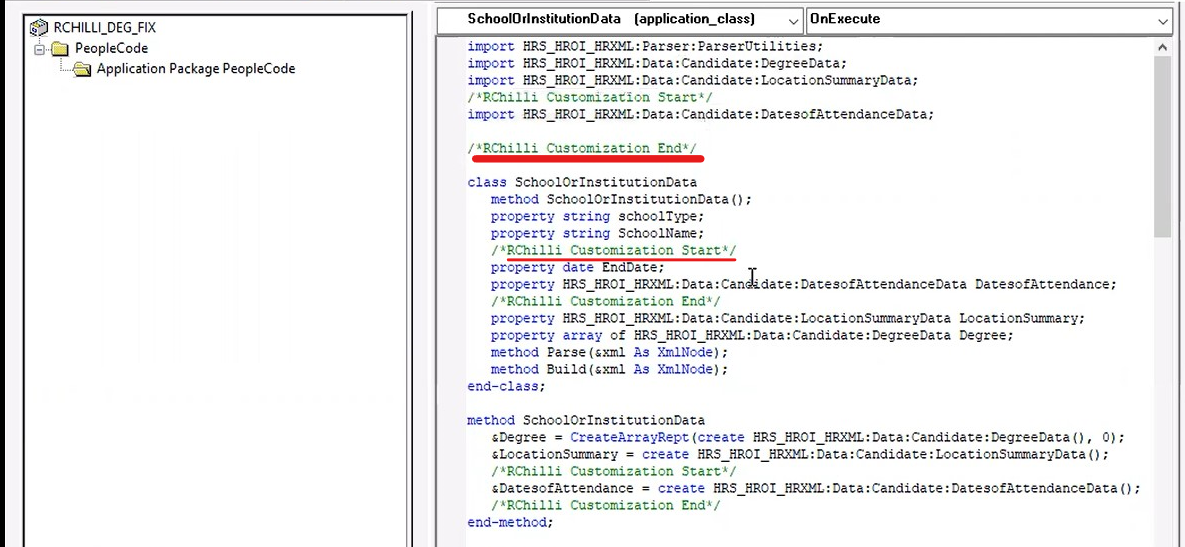Click the property string schoolType line
The height and width of the screenshot is (547, 1185).
pyautogui.click(x=598, y=216)
